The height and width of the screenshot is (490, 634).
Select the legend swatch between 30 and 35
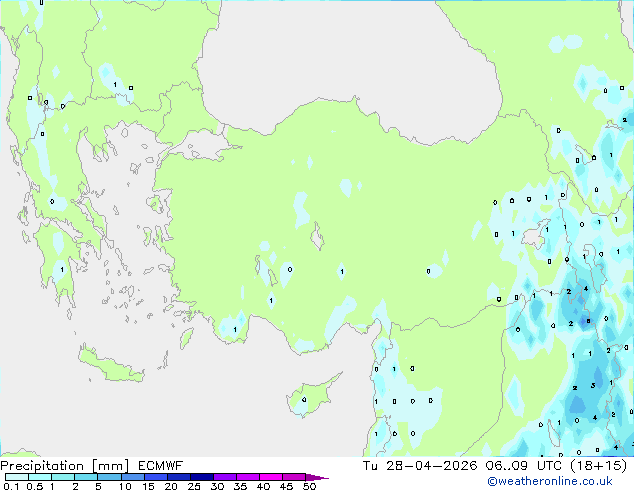[x=224, y=477]
